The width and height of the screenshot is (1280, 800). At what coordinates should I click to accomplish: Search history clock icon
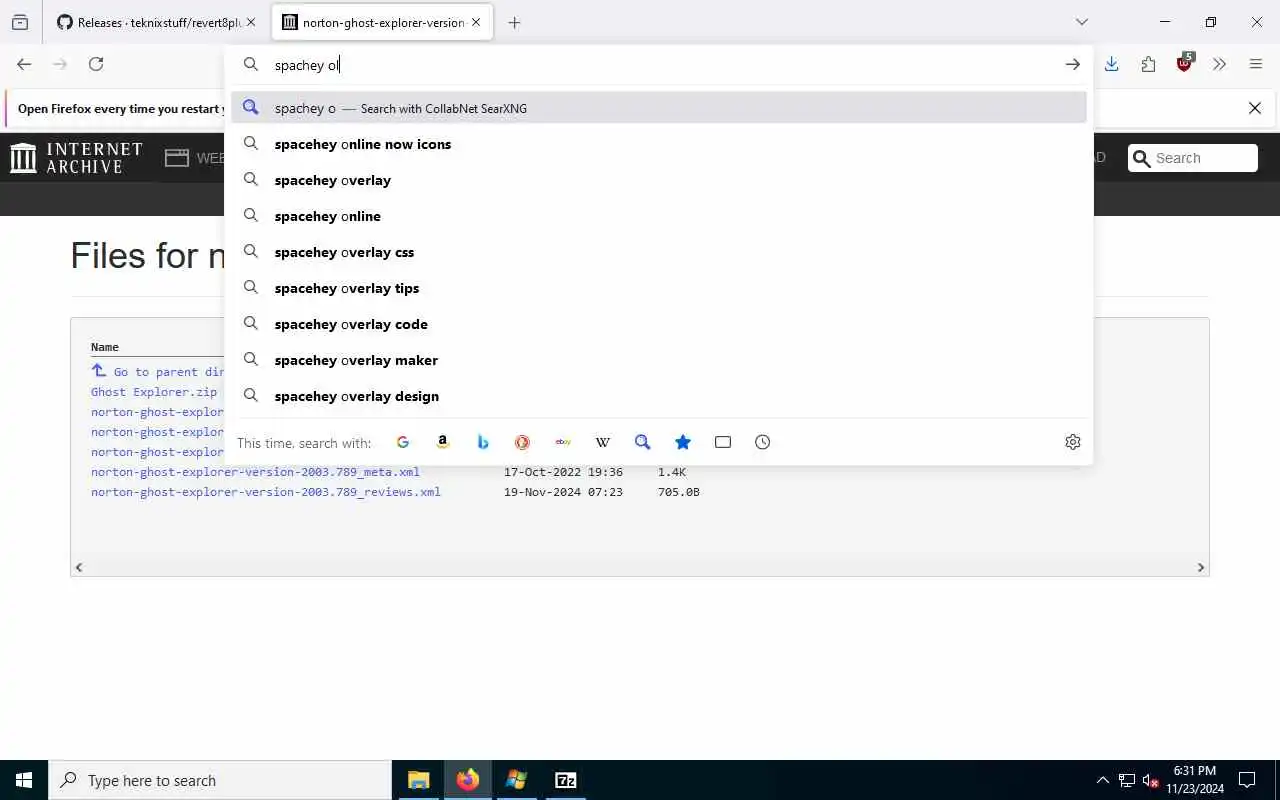click(x=763, y=442)
